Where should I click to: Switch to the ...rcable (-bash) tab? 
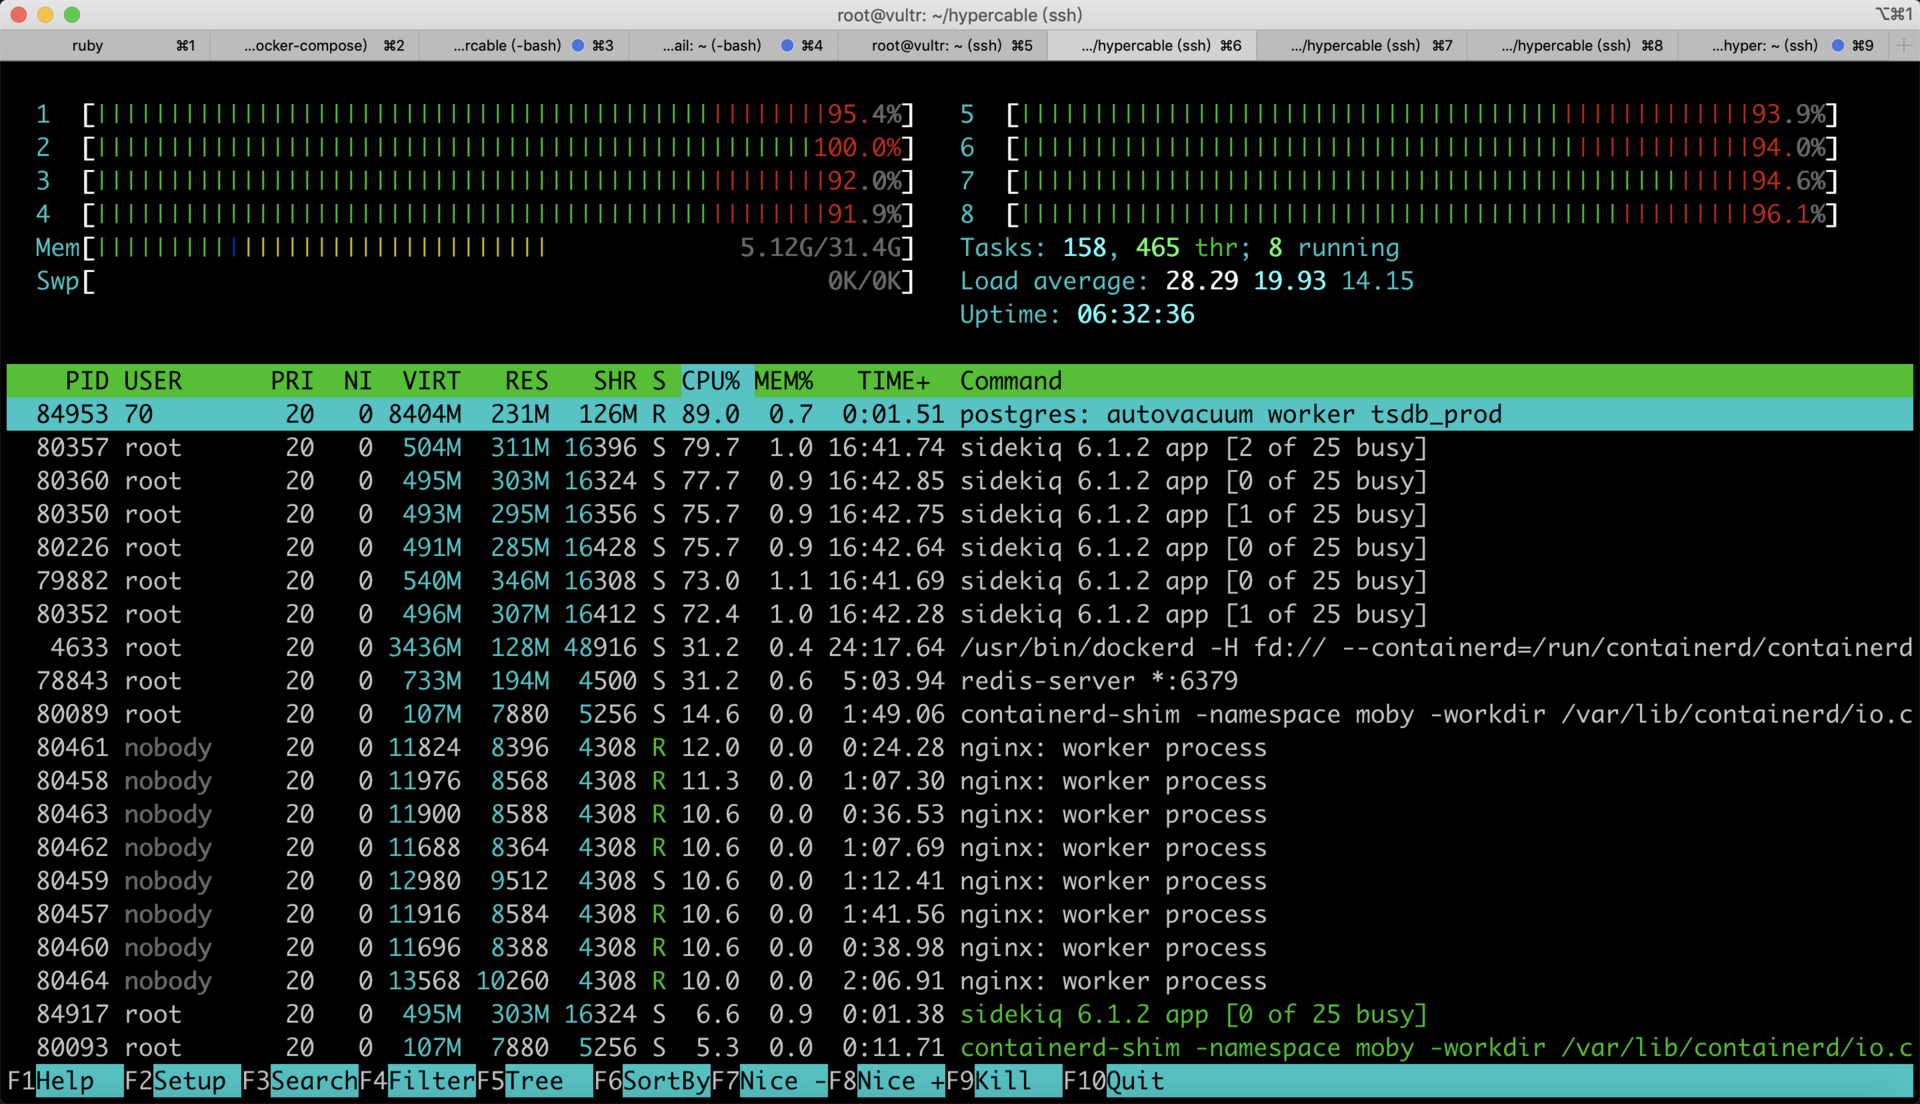524,46
